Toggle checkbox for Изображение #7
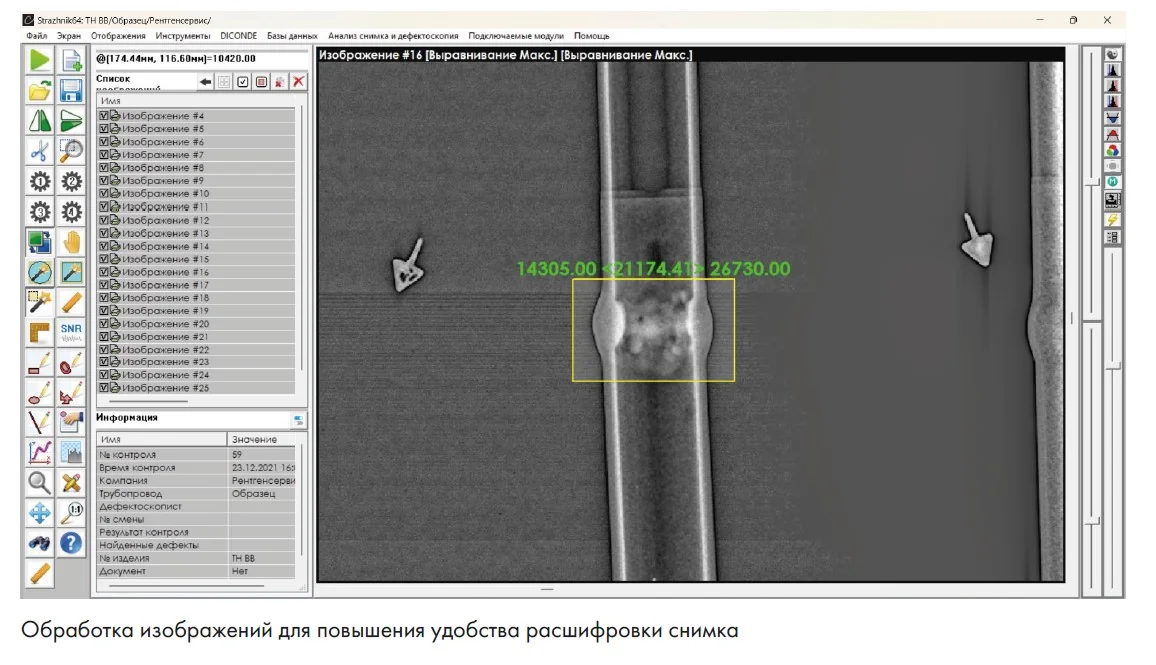Image resolution: width=1156 pixels, height=665 pixels. coord(104,155)
